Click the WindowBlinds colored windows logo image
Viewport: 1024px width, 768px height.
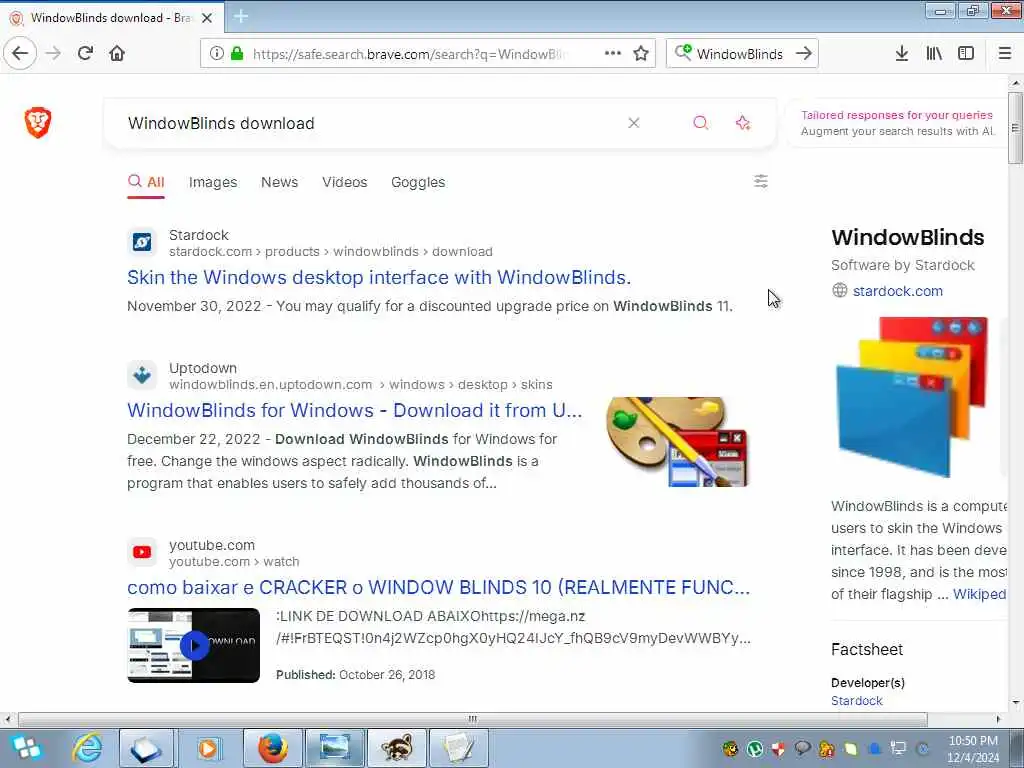click(912, 397)
